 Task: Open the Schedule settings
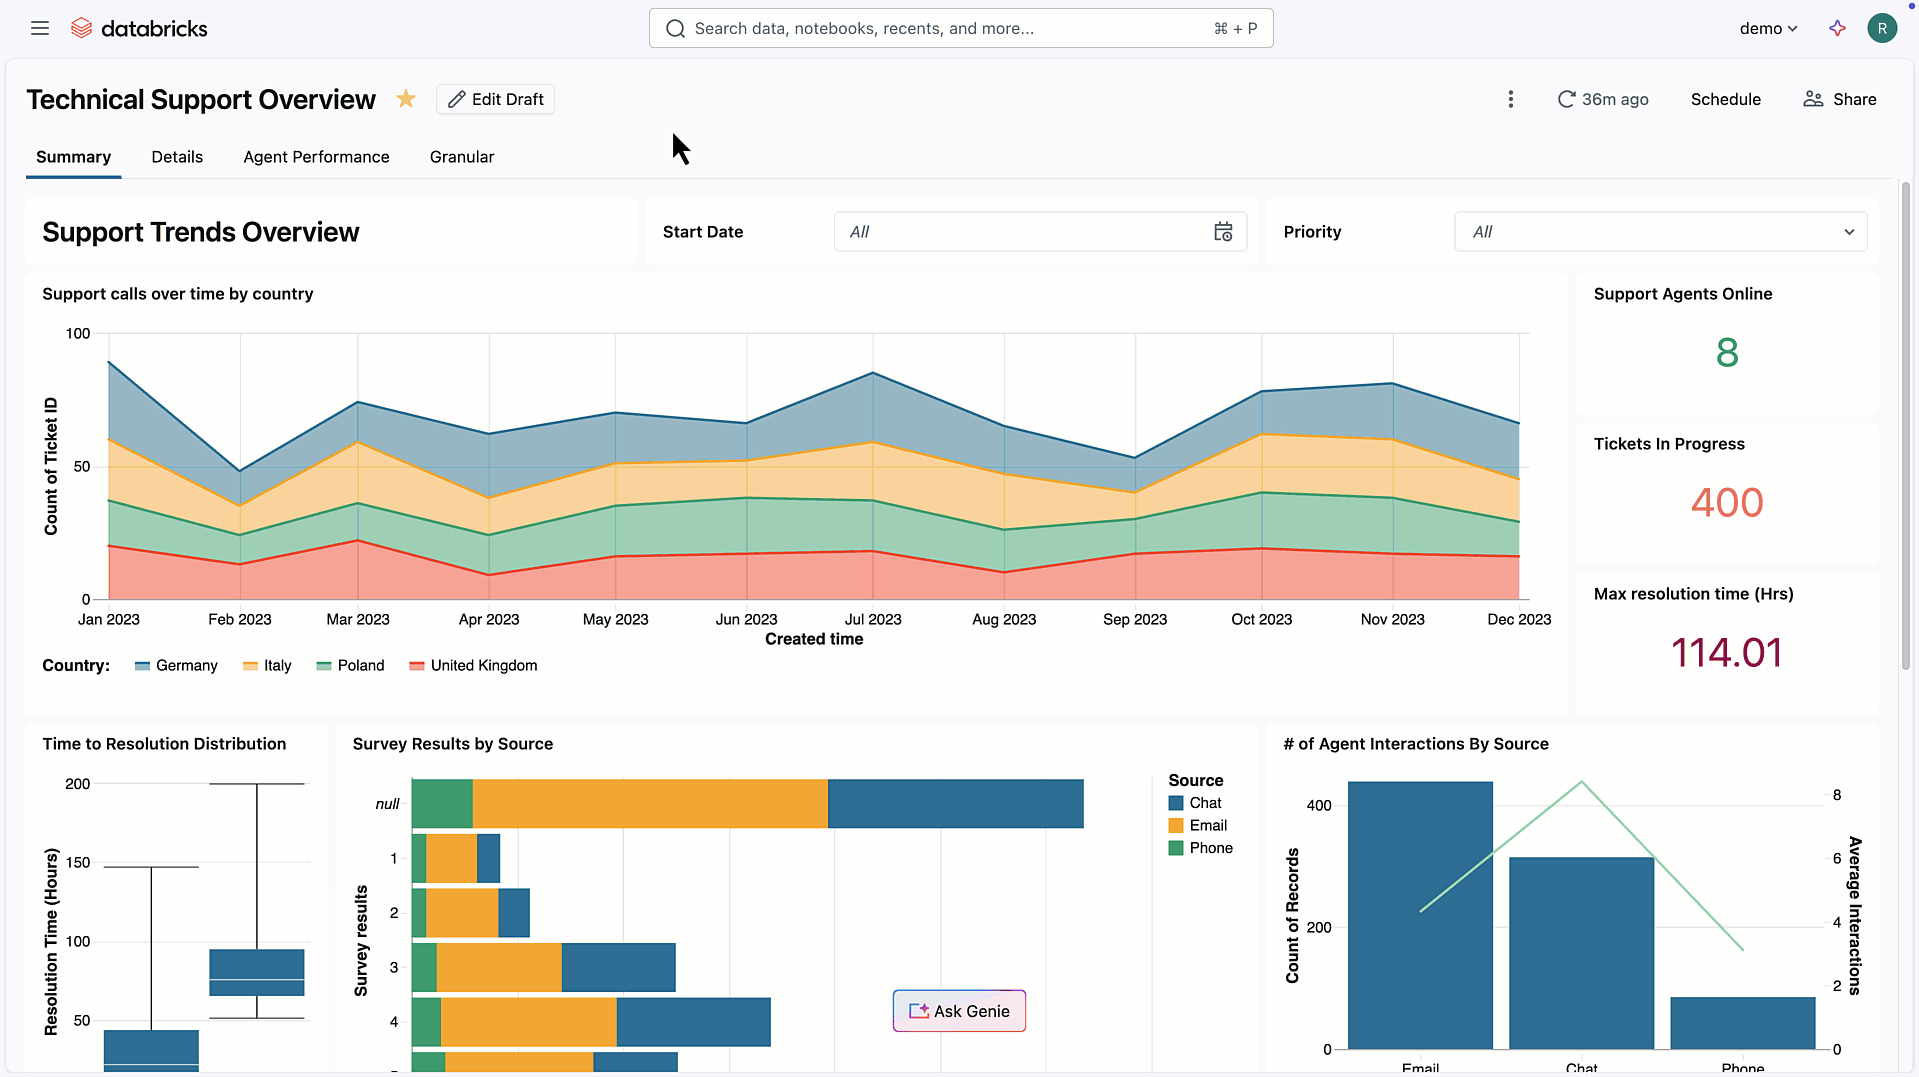tap(1725, 99)
